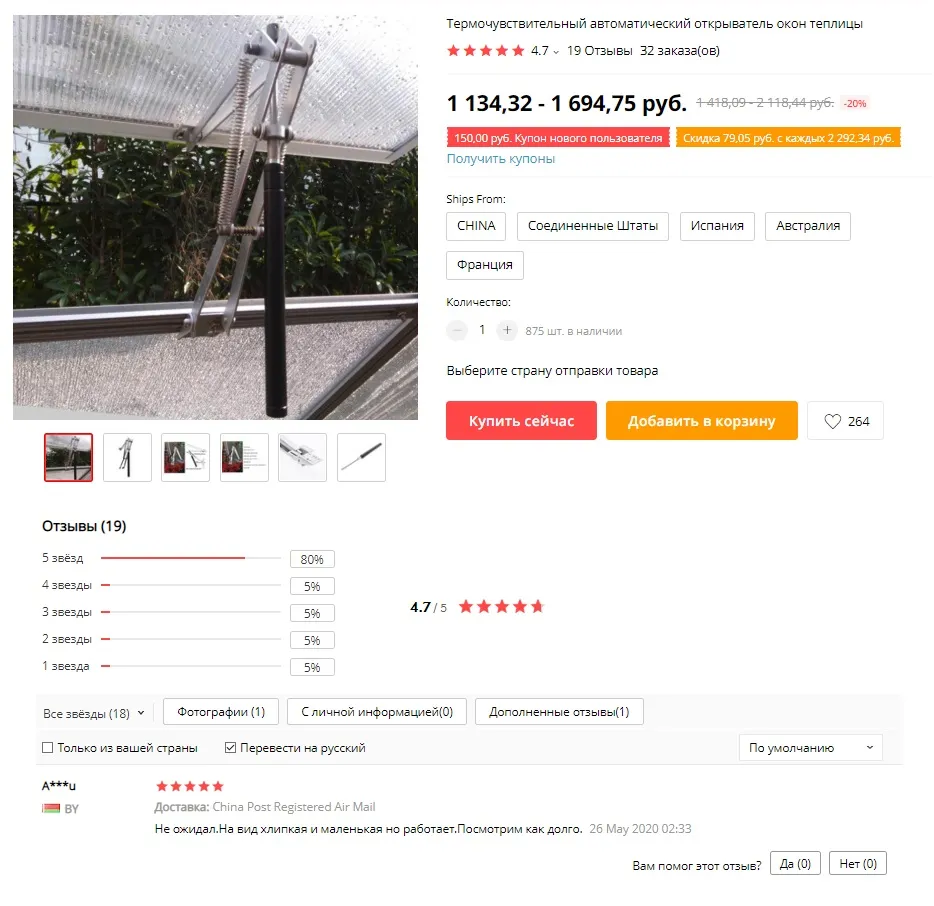Click the 'Получить купоны' link
Image resolution: width=934 pixels, height=906 pixels.
501,158
